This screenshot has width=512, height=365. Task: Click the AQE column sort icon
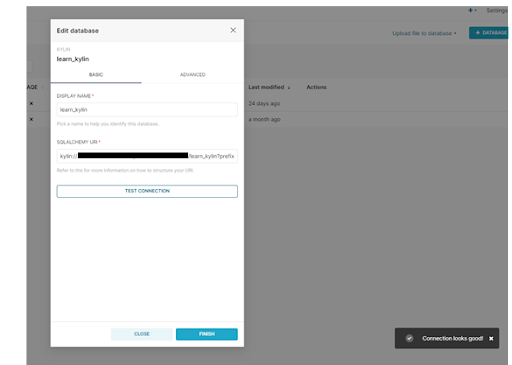tap(43, 87)
